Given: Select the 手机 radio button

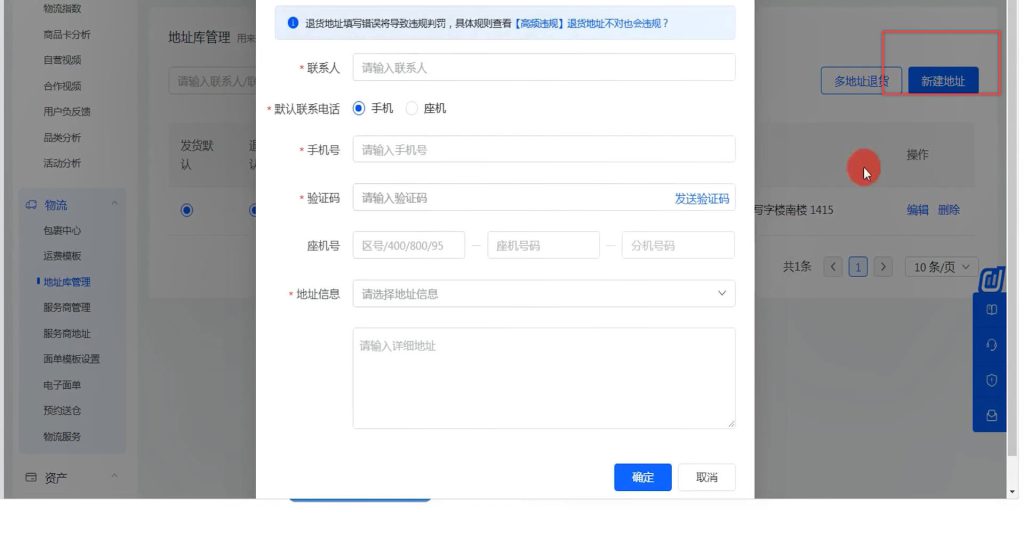Looking at the screenshot, I should (360, 108).
